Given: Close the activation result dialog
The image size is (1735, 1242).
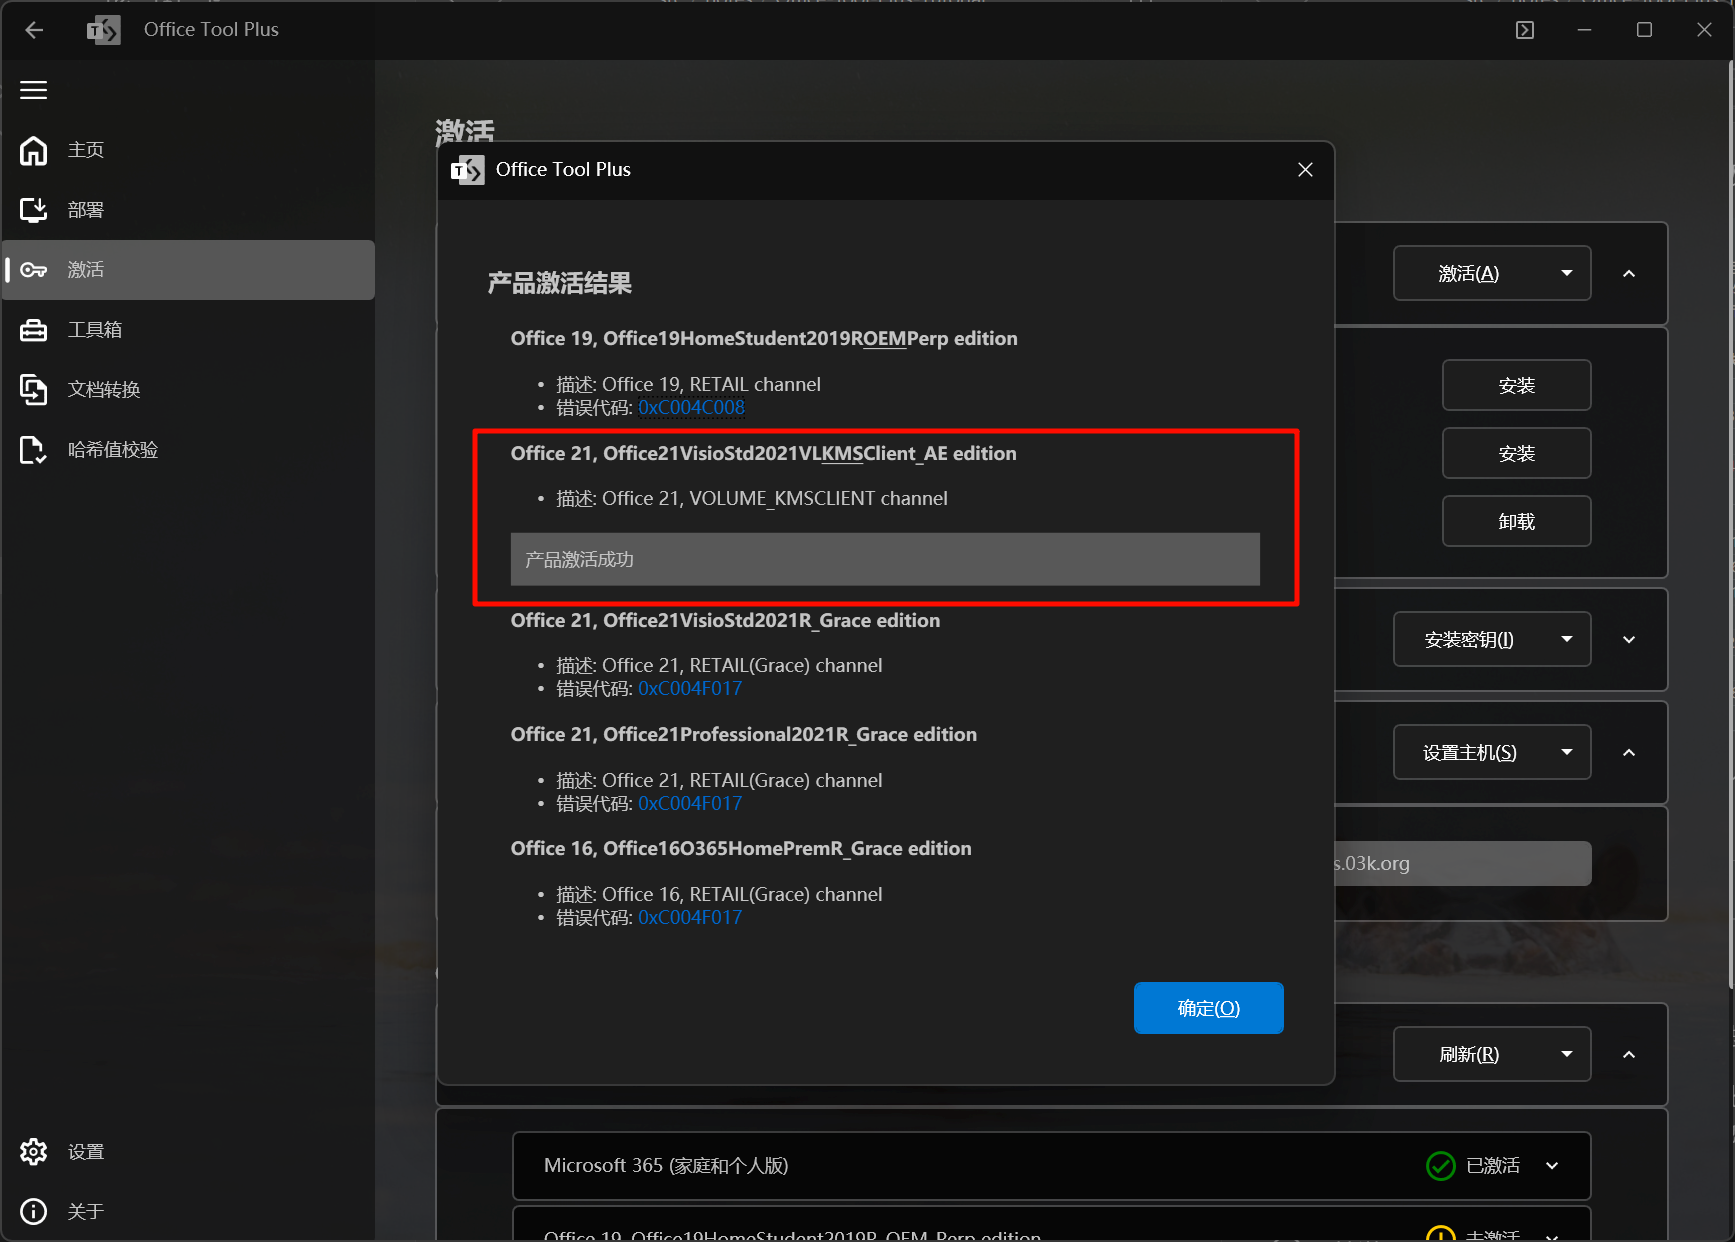Looking at the screenshot, I should coord(1305,170).
